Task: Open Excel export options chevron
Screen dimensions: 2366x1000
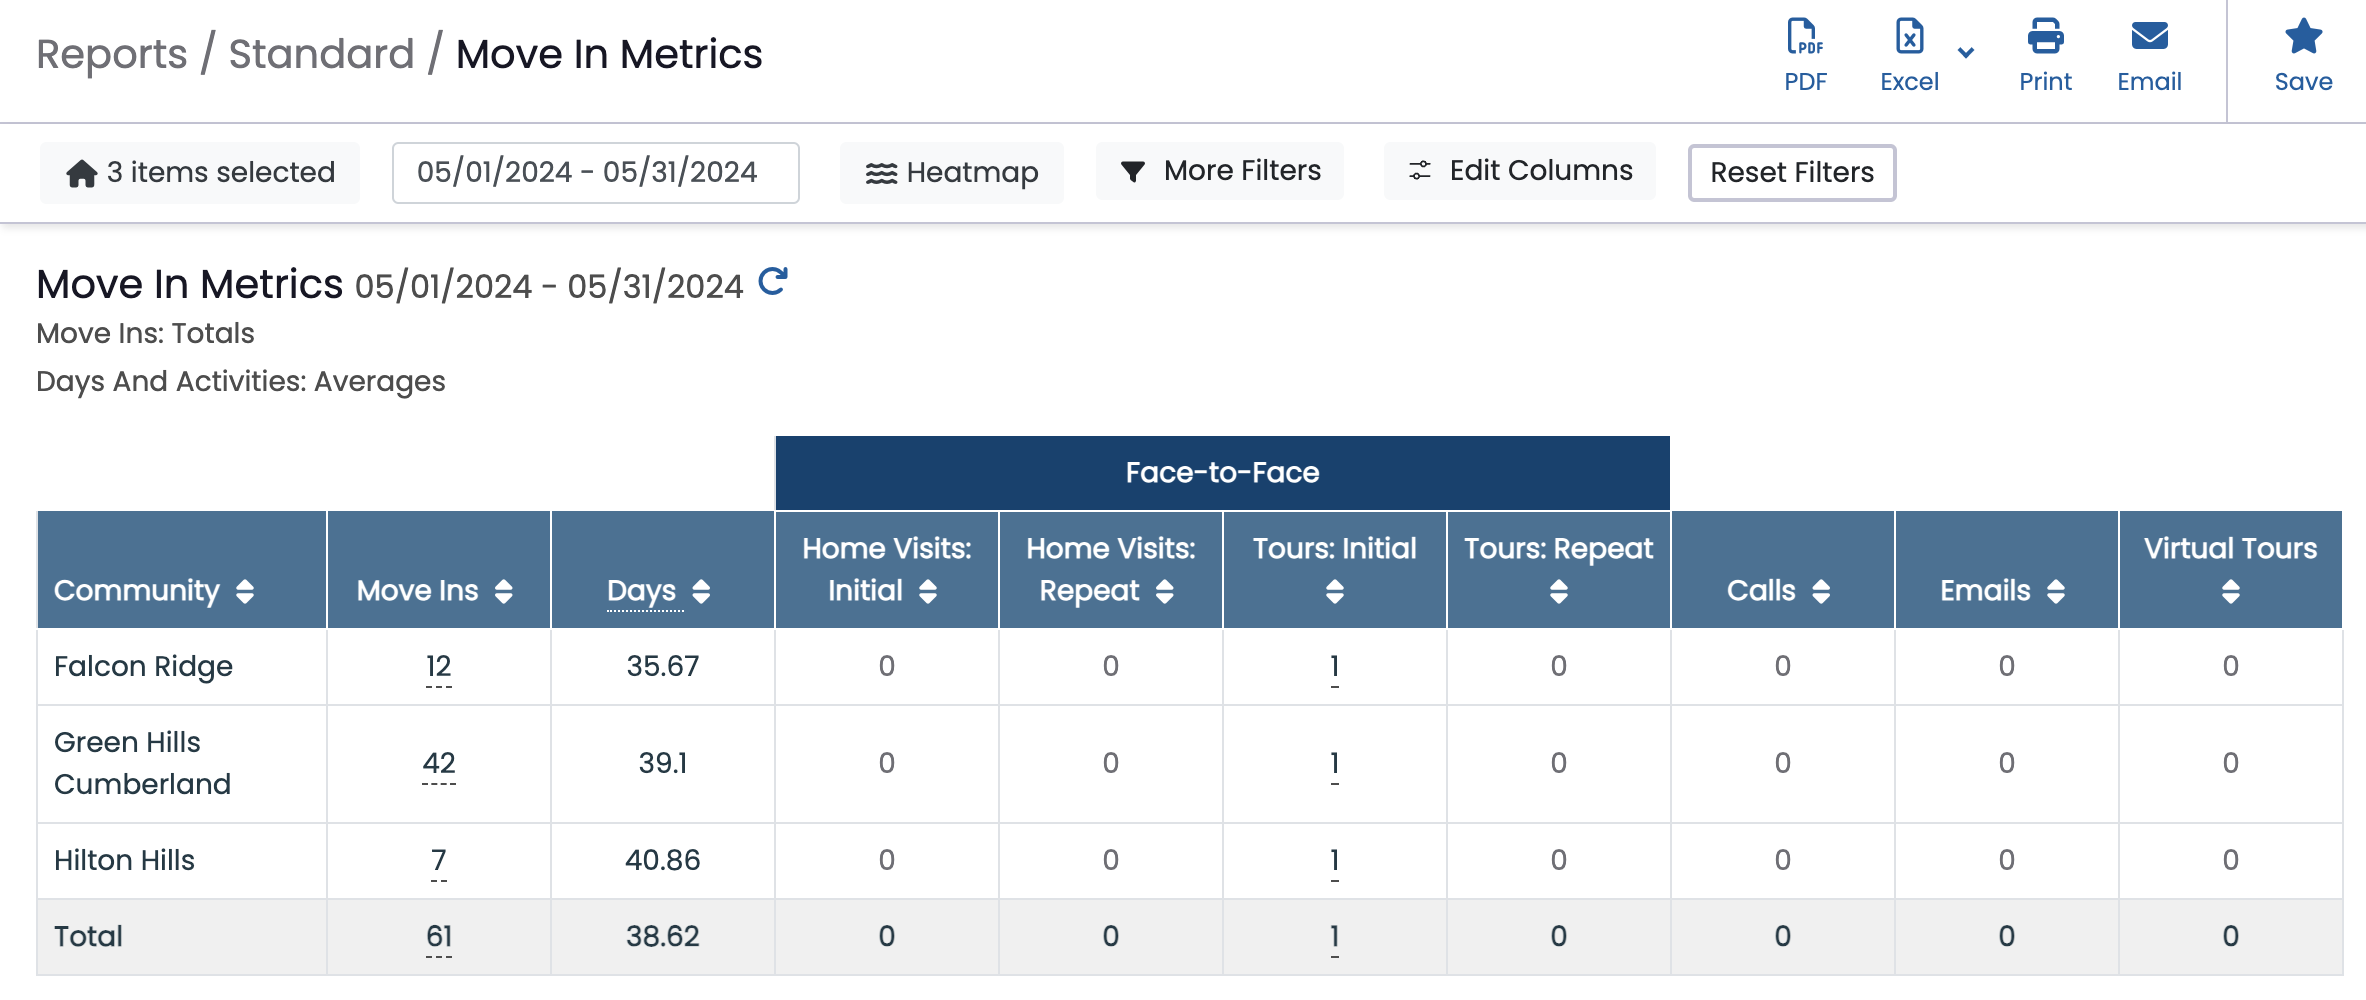Action: coord(1966,53)
